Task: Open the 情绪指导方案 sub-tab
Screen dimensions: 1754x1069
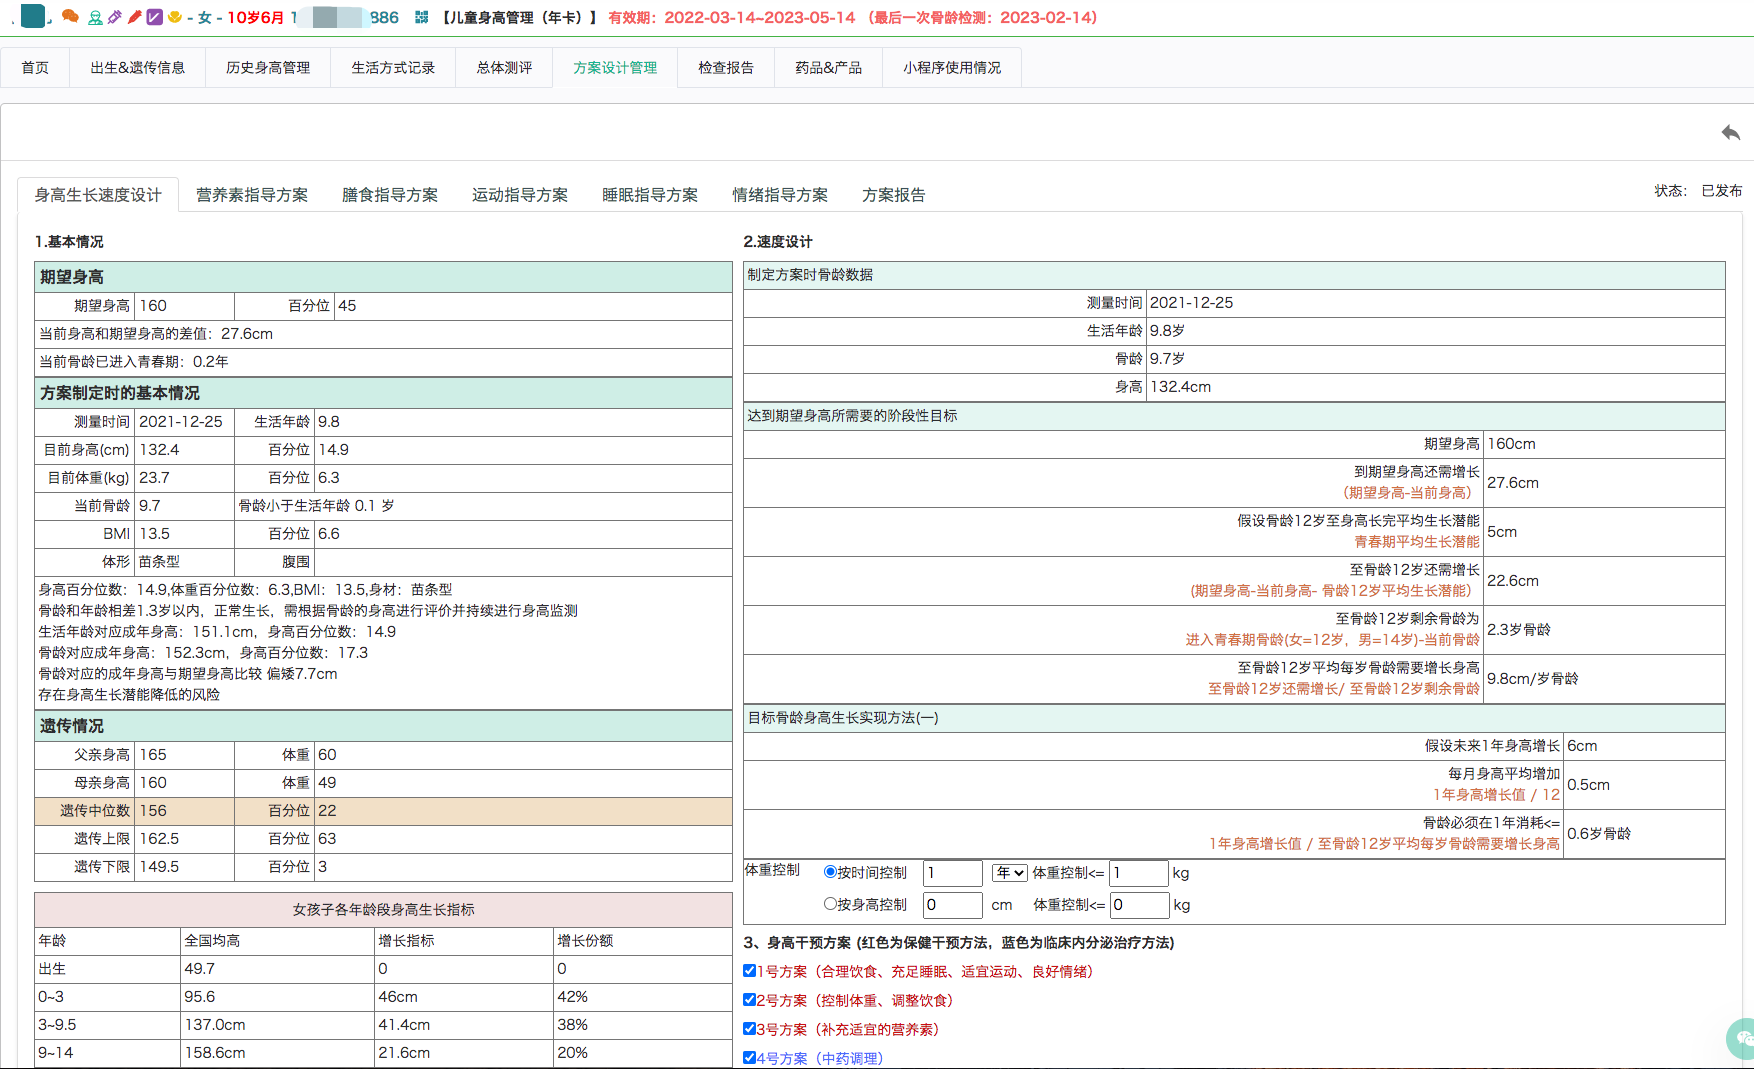Action: click(x=780, y=195)
